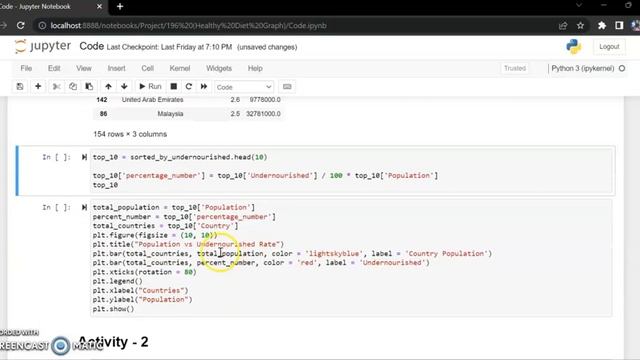Open the Edit menu
640x360 pixels.
[x=54, y=68]
